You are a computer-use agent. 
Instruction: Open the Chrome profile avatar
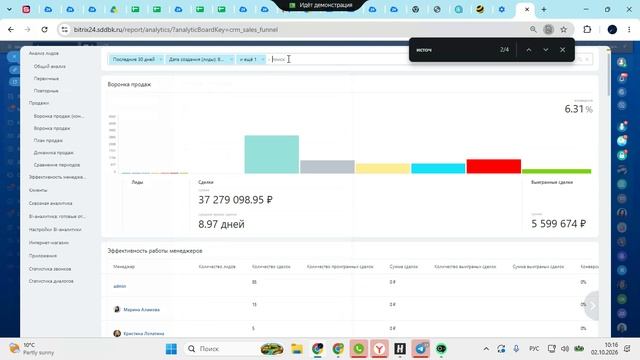tap(612, 29)
